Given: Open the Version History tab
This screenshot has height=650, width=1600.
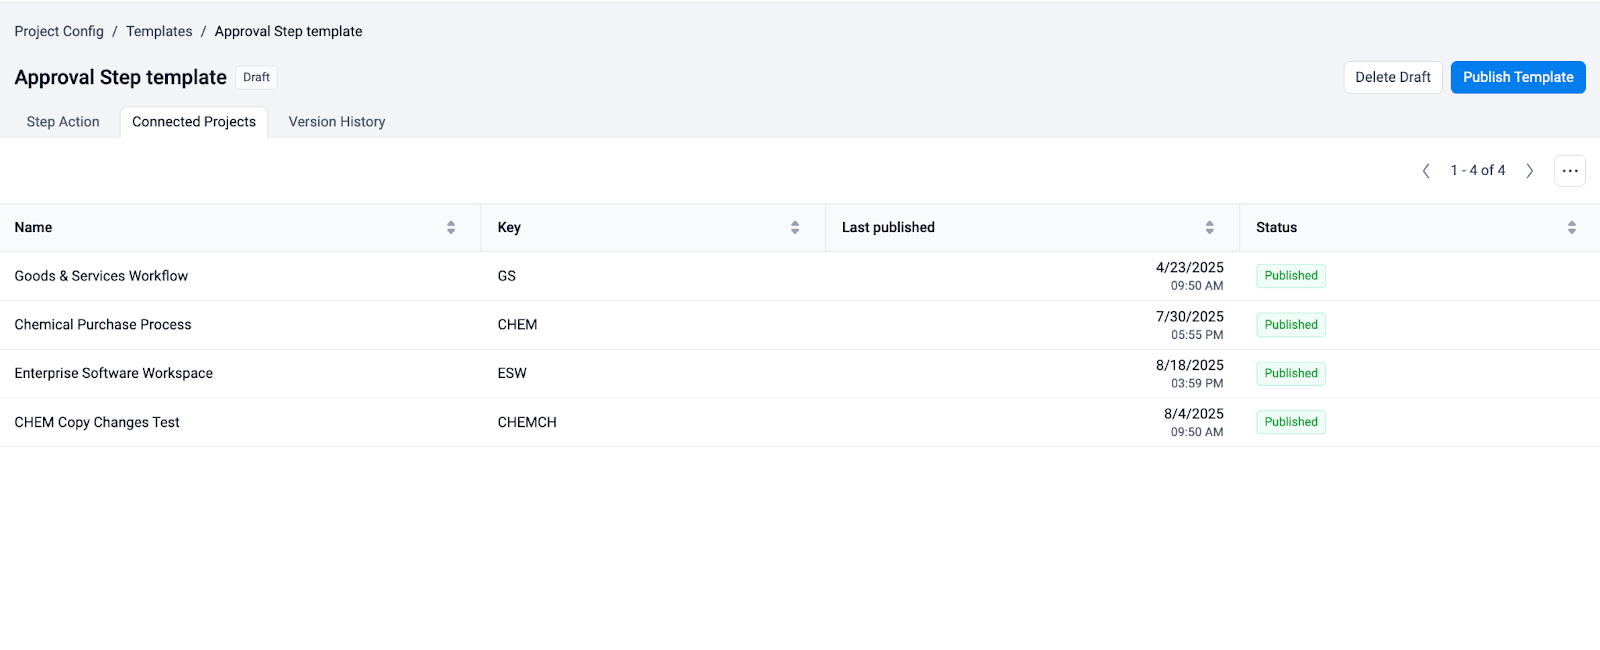Looking at the screenshot, I should [336, 122].
